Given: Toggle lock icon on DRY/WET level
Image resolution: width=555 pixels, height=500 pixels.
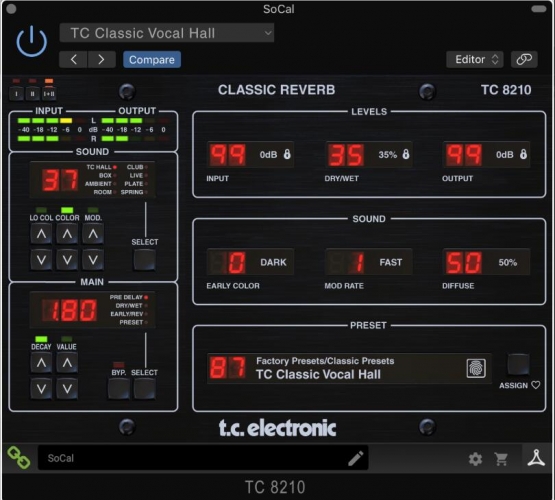Looking at the screenshot, I should (x=406, y=154).
